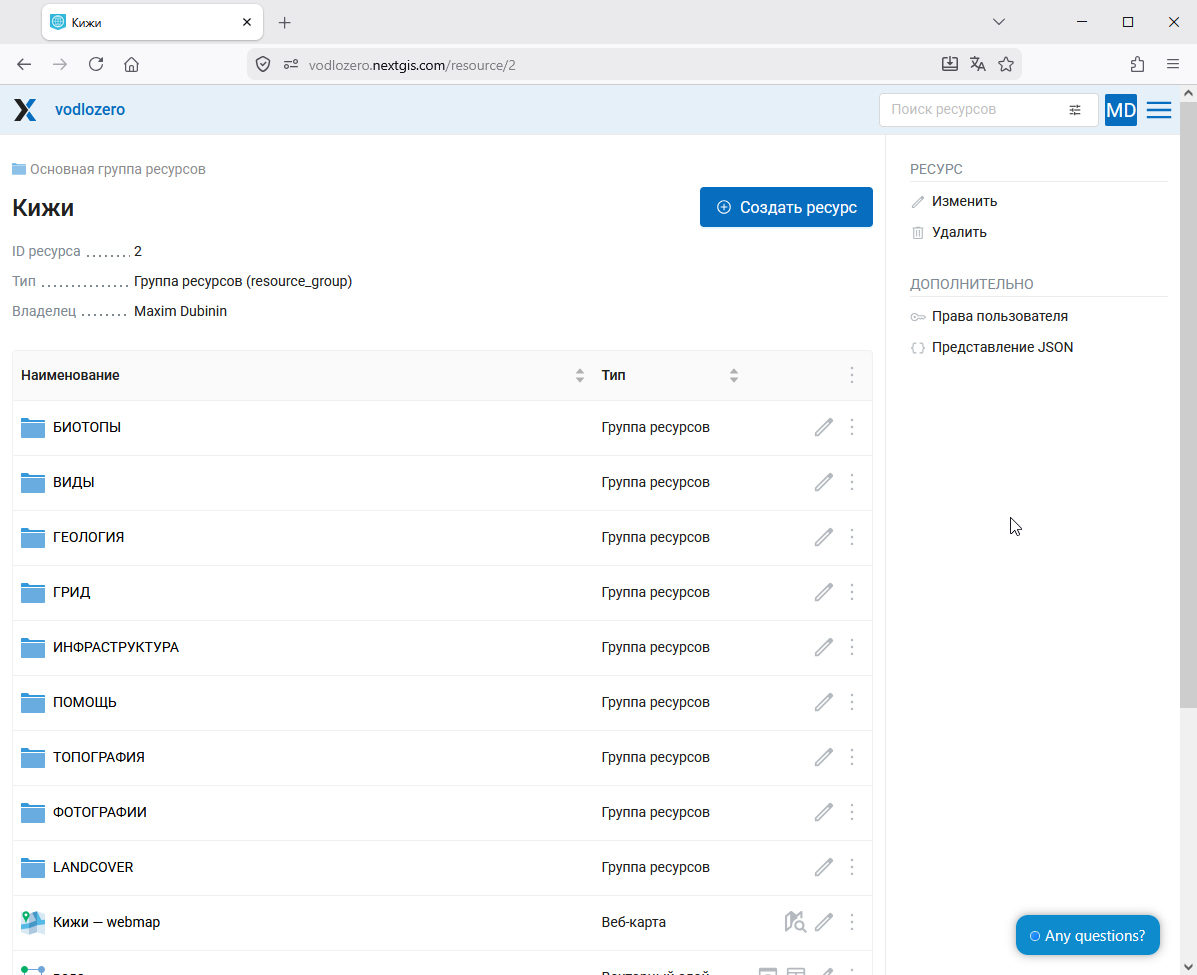This screenshot has height=975, width=1197.
Task: Click Удалить in the resource panel
Action: tap(959, 232)
